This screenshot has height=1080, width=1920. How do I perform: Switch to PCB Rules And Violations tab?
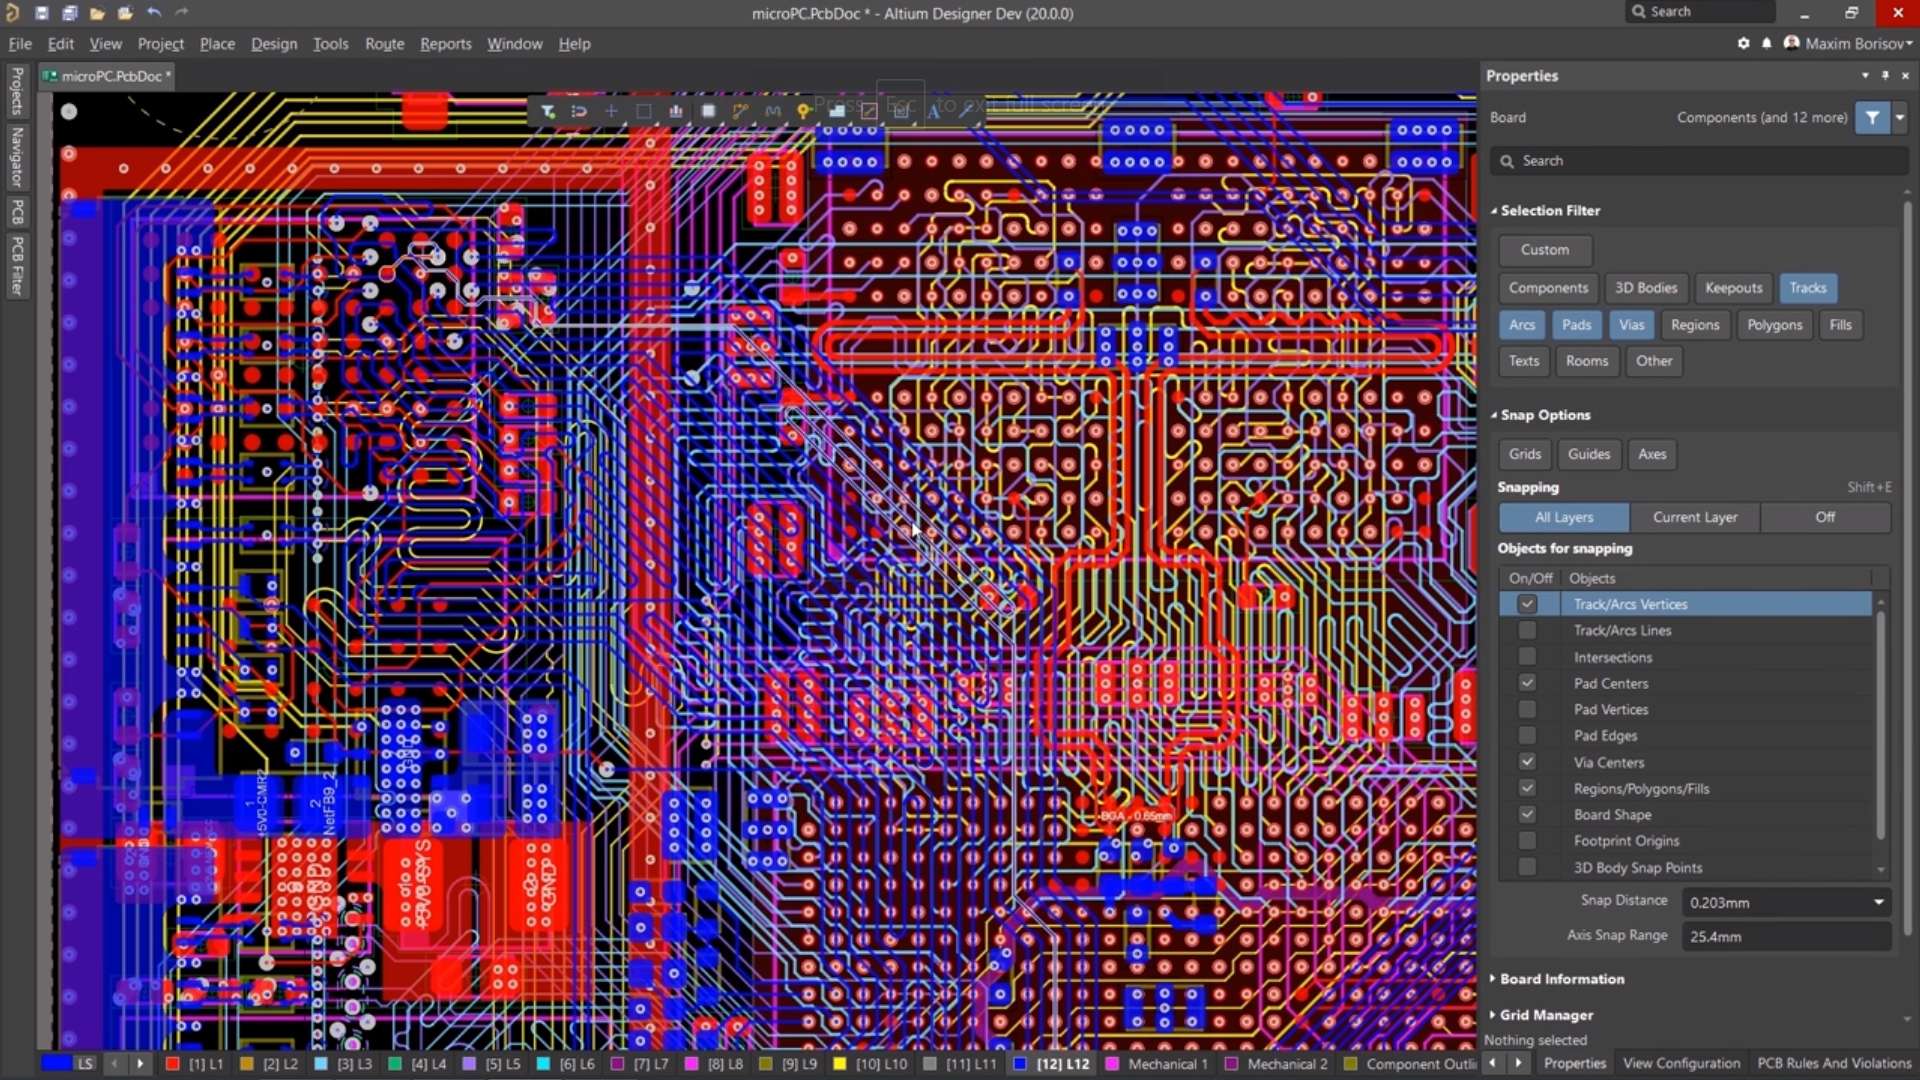click(1834, 1064)
